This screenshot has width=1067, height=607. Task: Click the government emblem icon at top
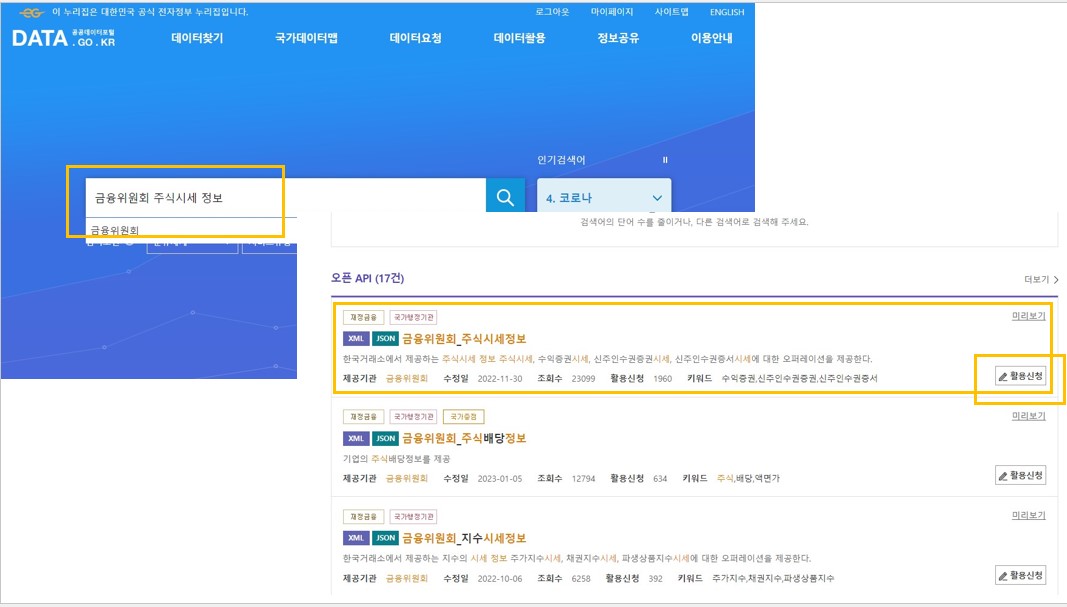click(x=32, y=12)
